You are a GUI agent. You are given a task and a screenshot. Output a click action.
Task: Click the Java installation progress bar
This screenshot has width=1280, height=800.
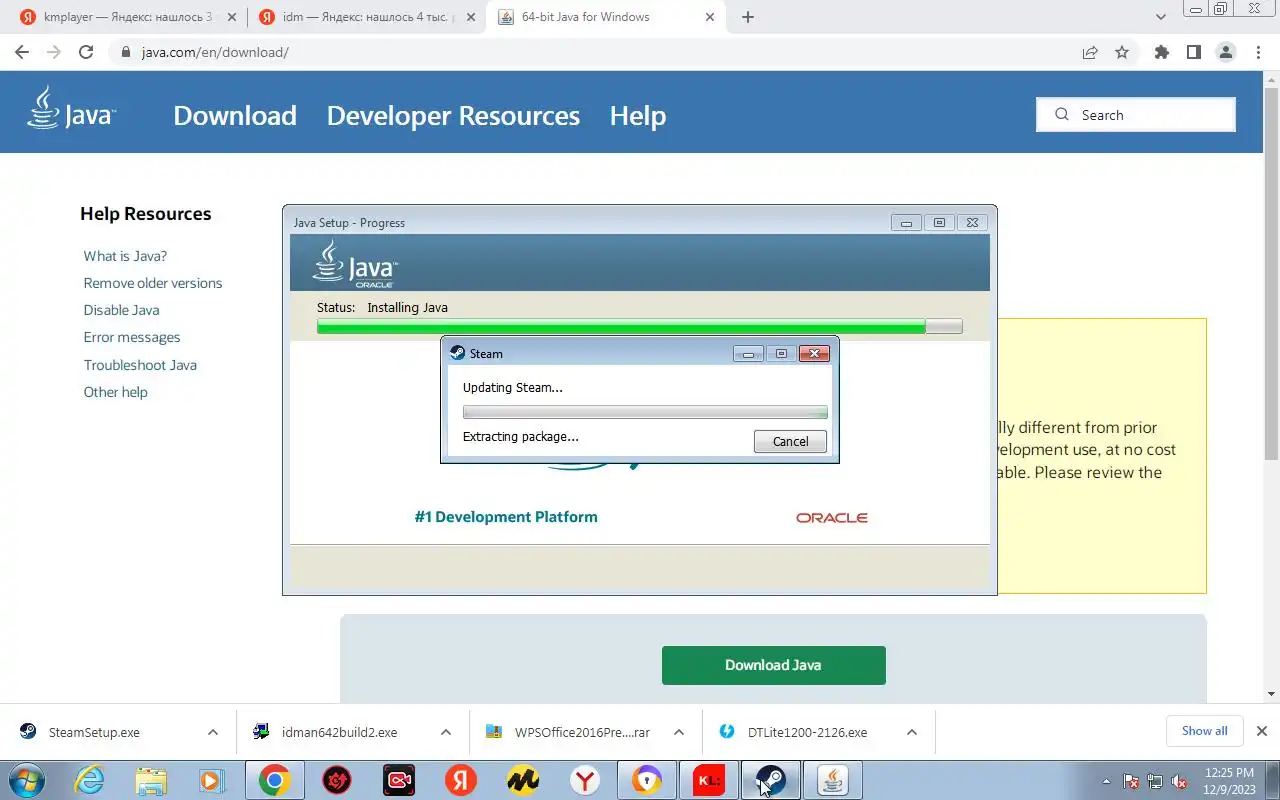640,326
